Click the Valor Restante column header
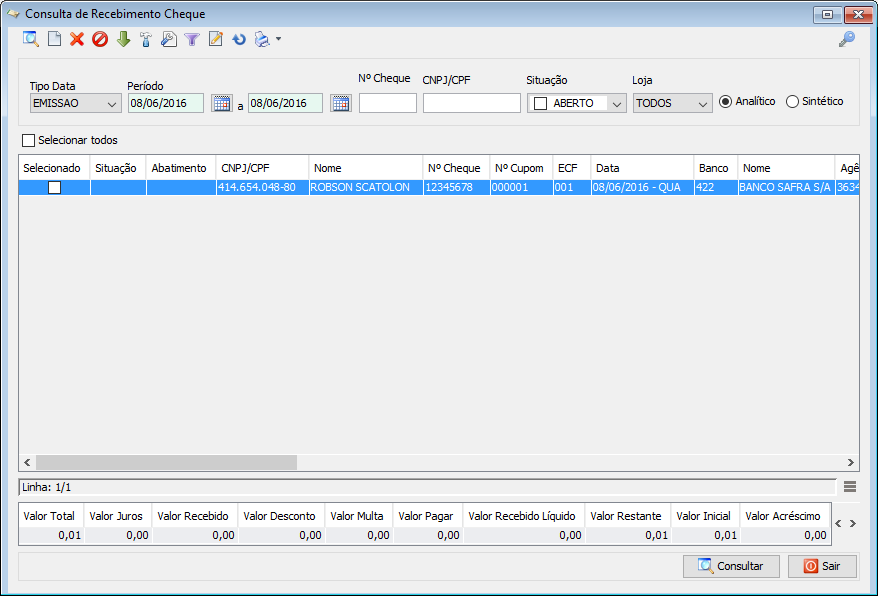 point(628,516)
